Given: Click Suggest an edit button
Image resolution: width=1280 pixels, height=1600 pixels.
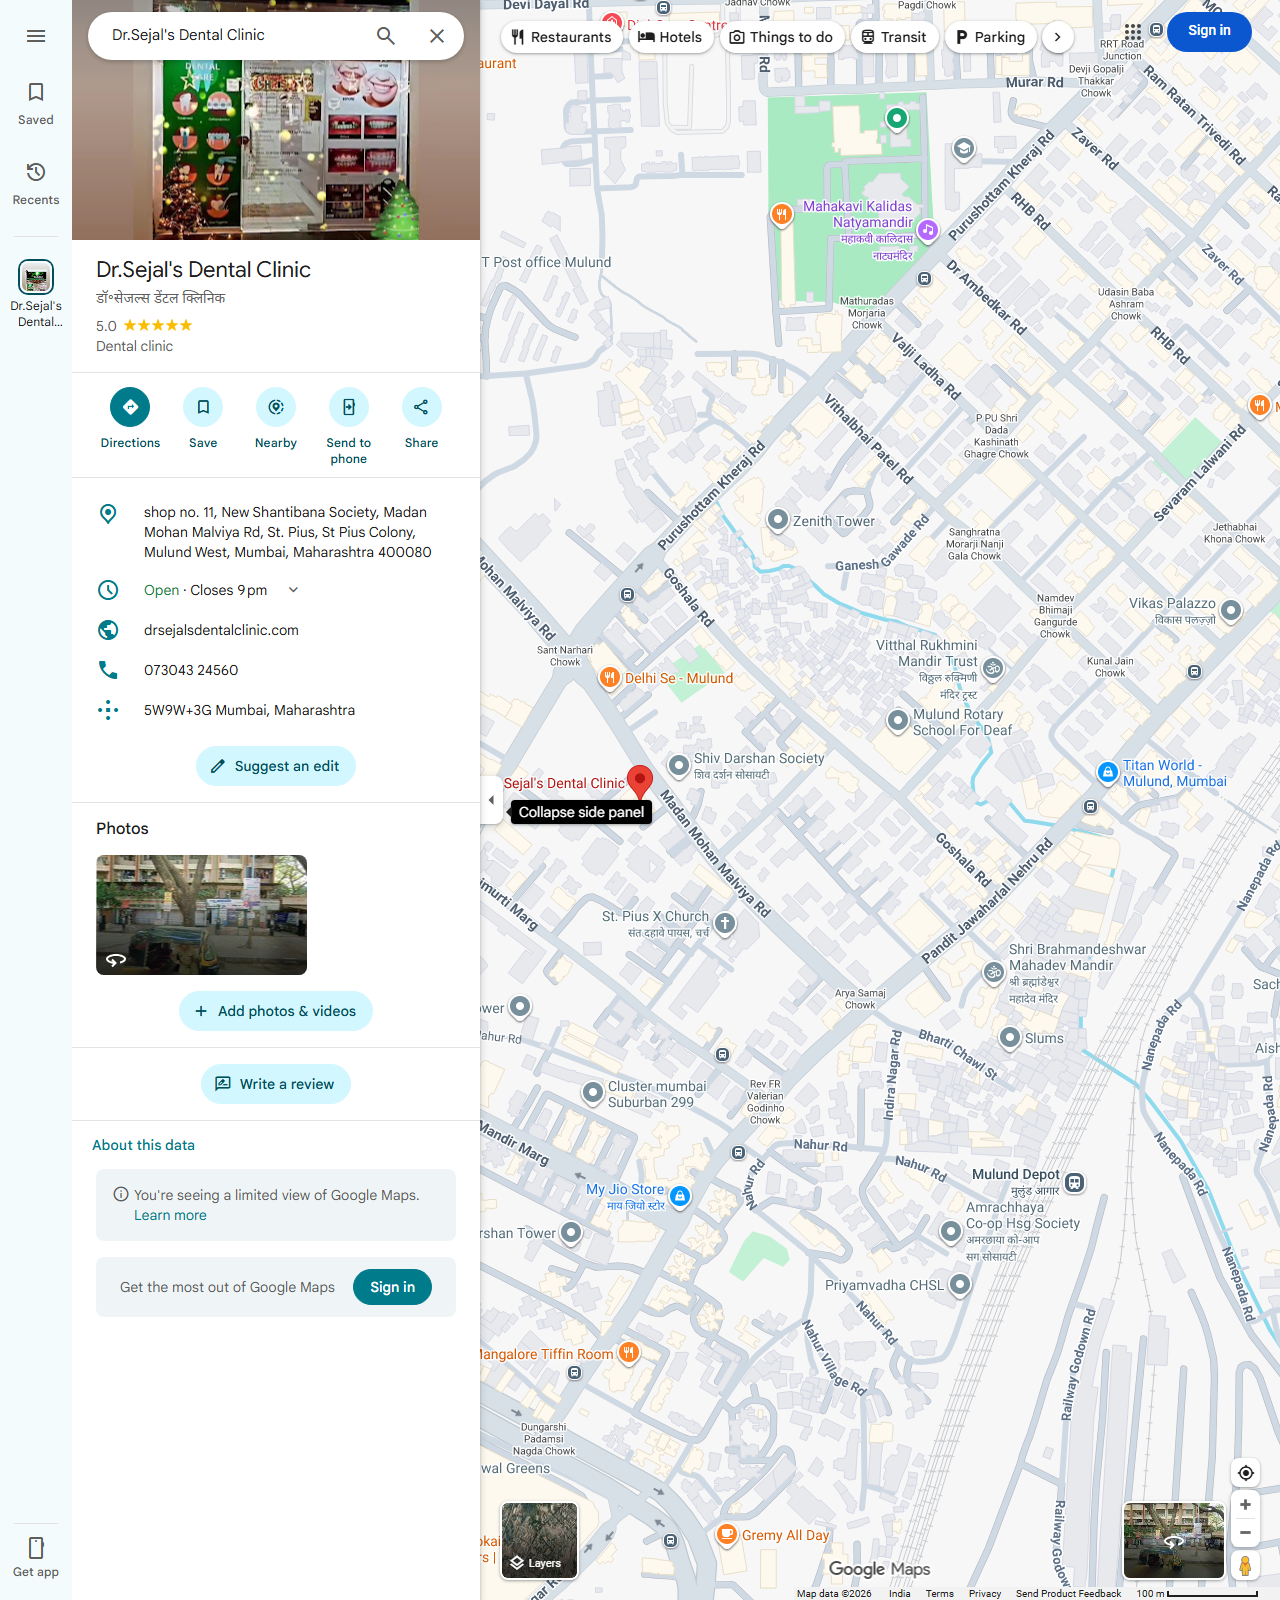Looking at the screenshot, I should pos(276,766).
